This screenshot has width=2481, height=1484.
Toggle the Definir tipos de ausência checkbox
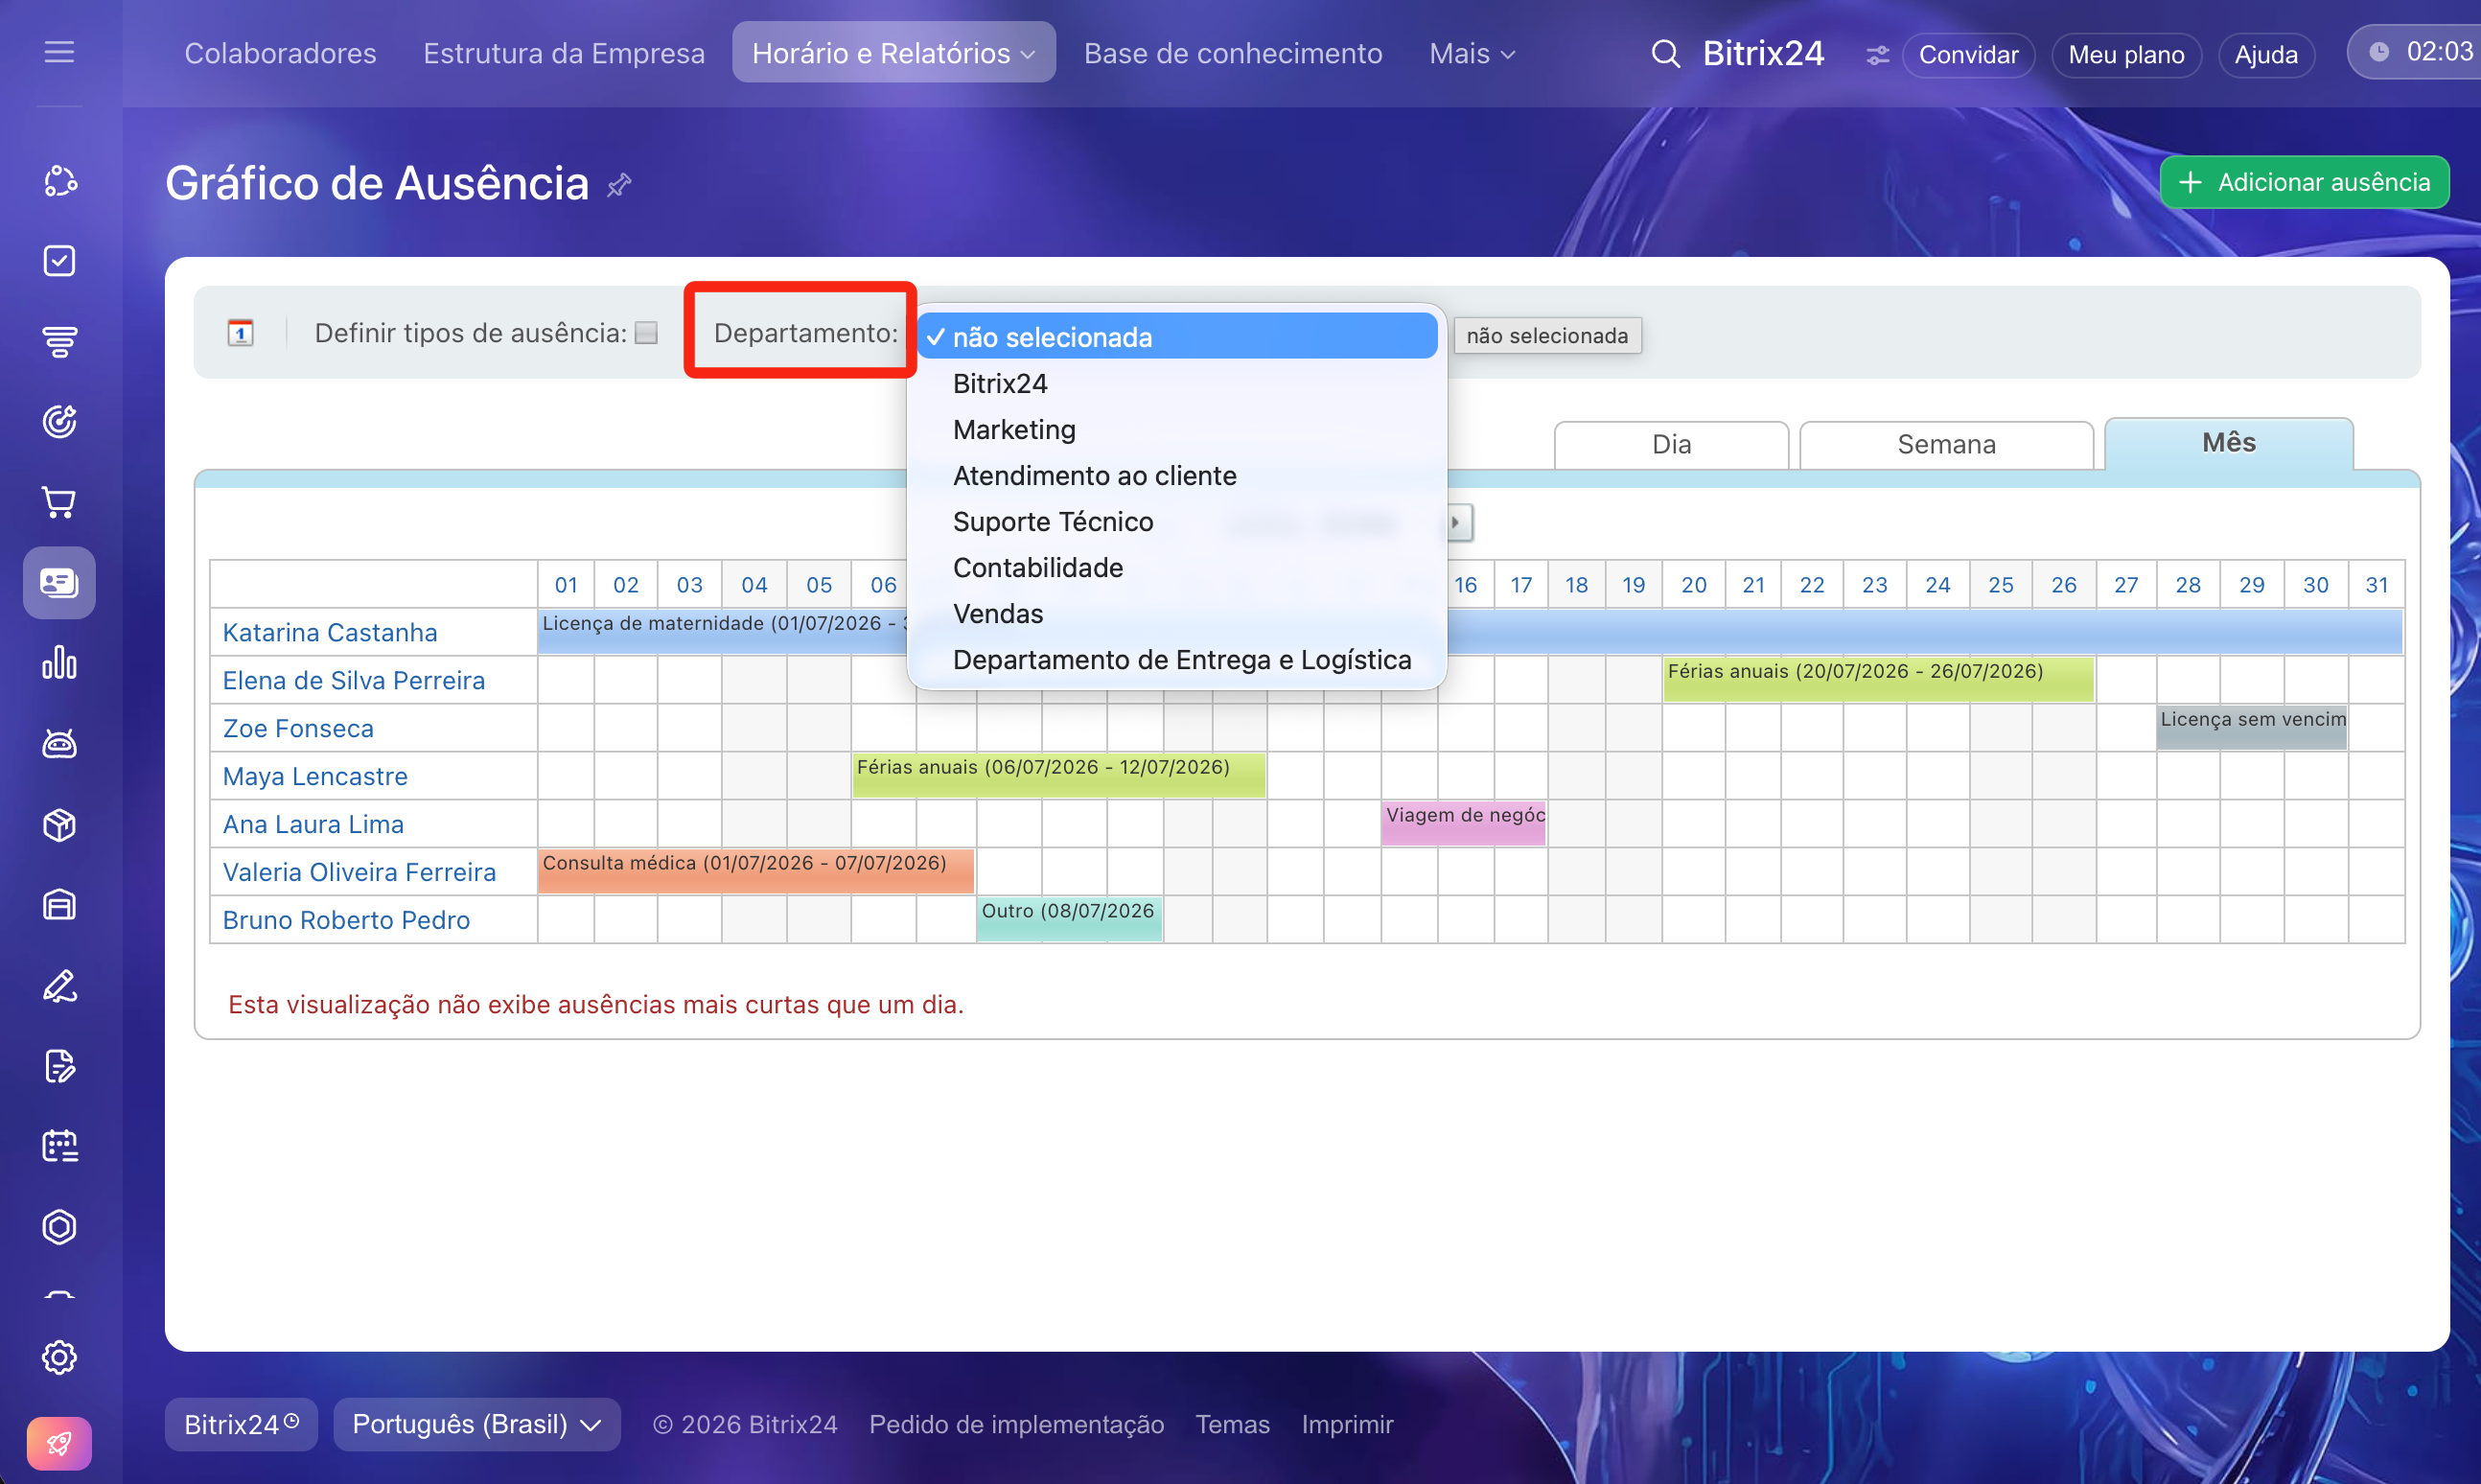coord(647,333)
